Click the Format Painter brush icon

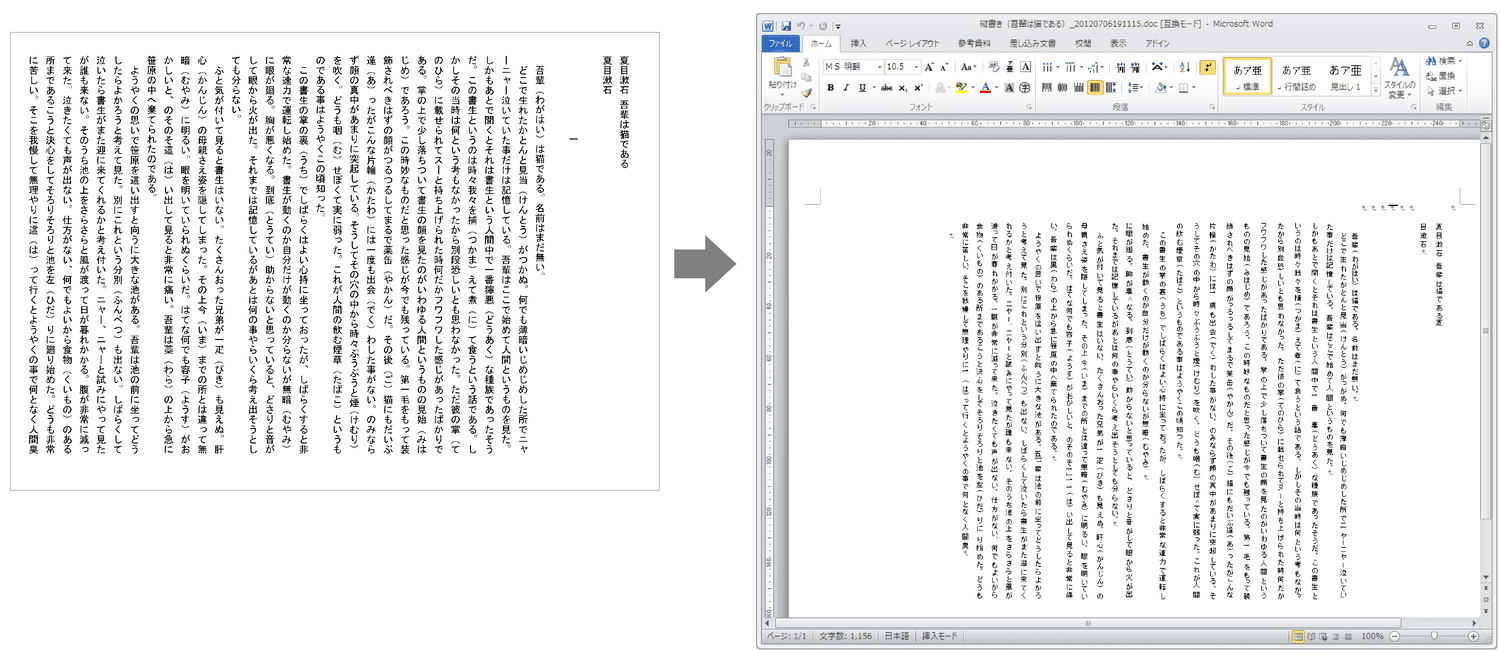pyautogui.click(x=806, y=92)
